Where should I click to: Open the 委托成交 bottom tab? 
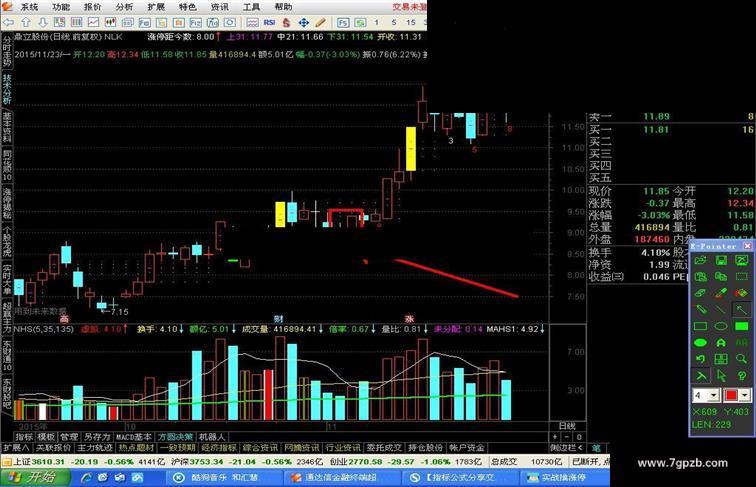(x=384, y=447)
